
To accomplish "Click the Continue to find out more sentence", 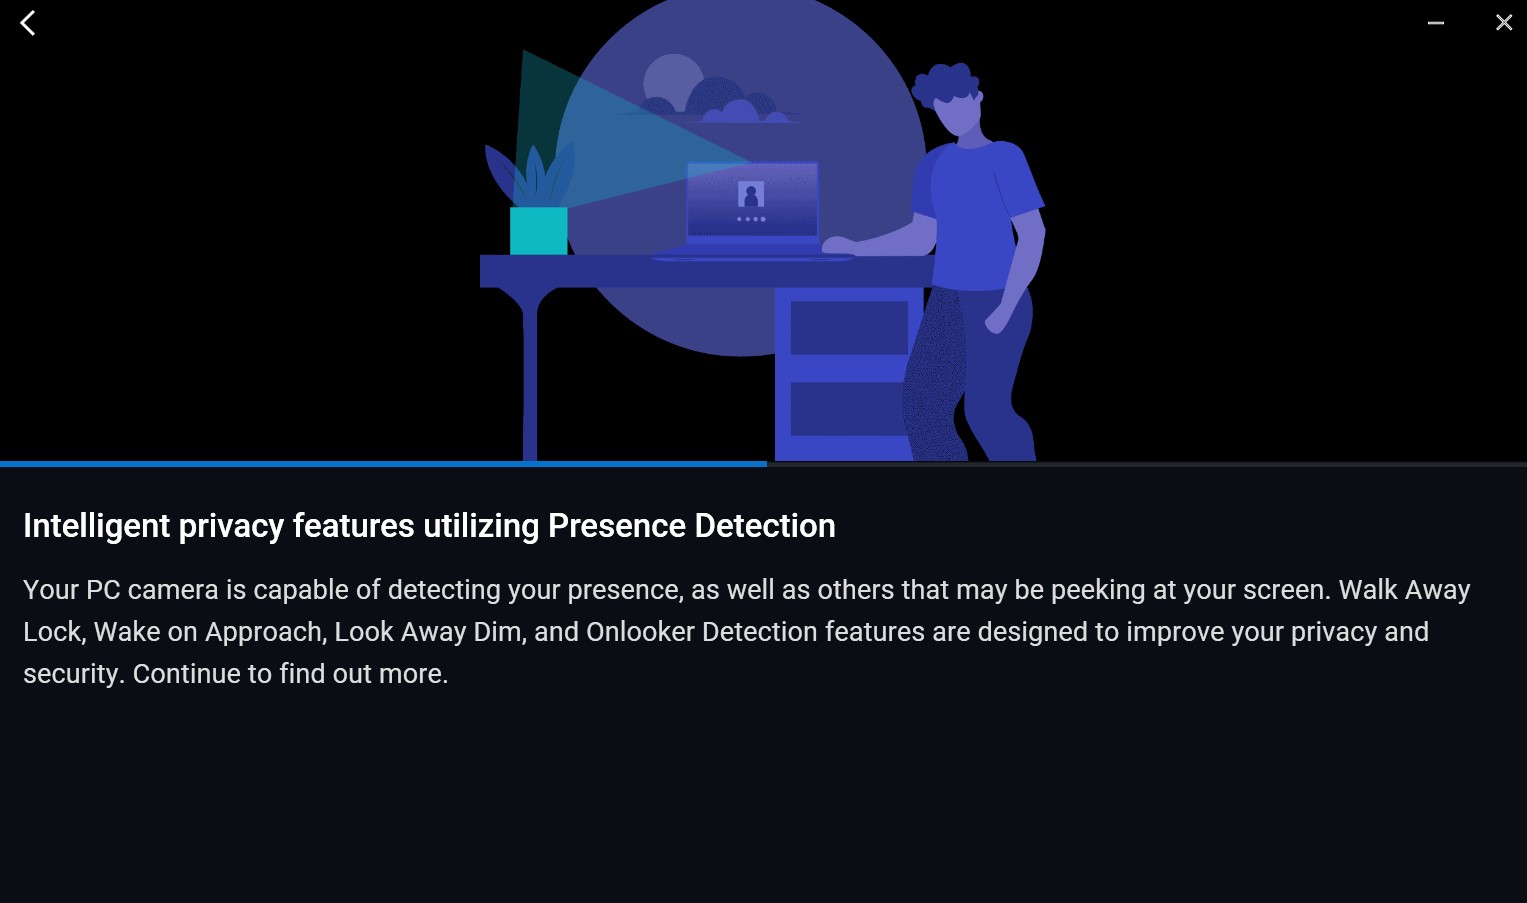I will point(290,674).
